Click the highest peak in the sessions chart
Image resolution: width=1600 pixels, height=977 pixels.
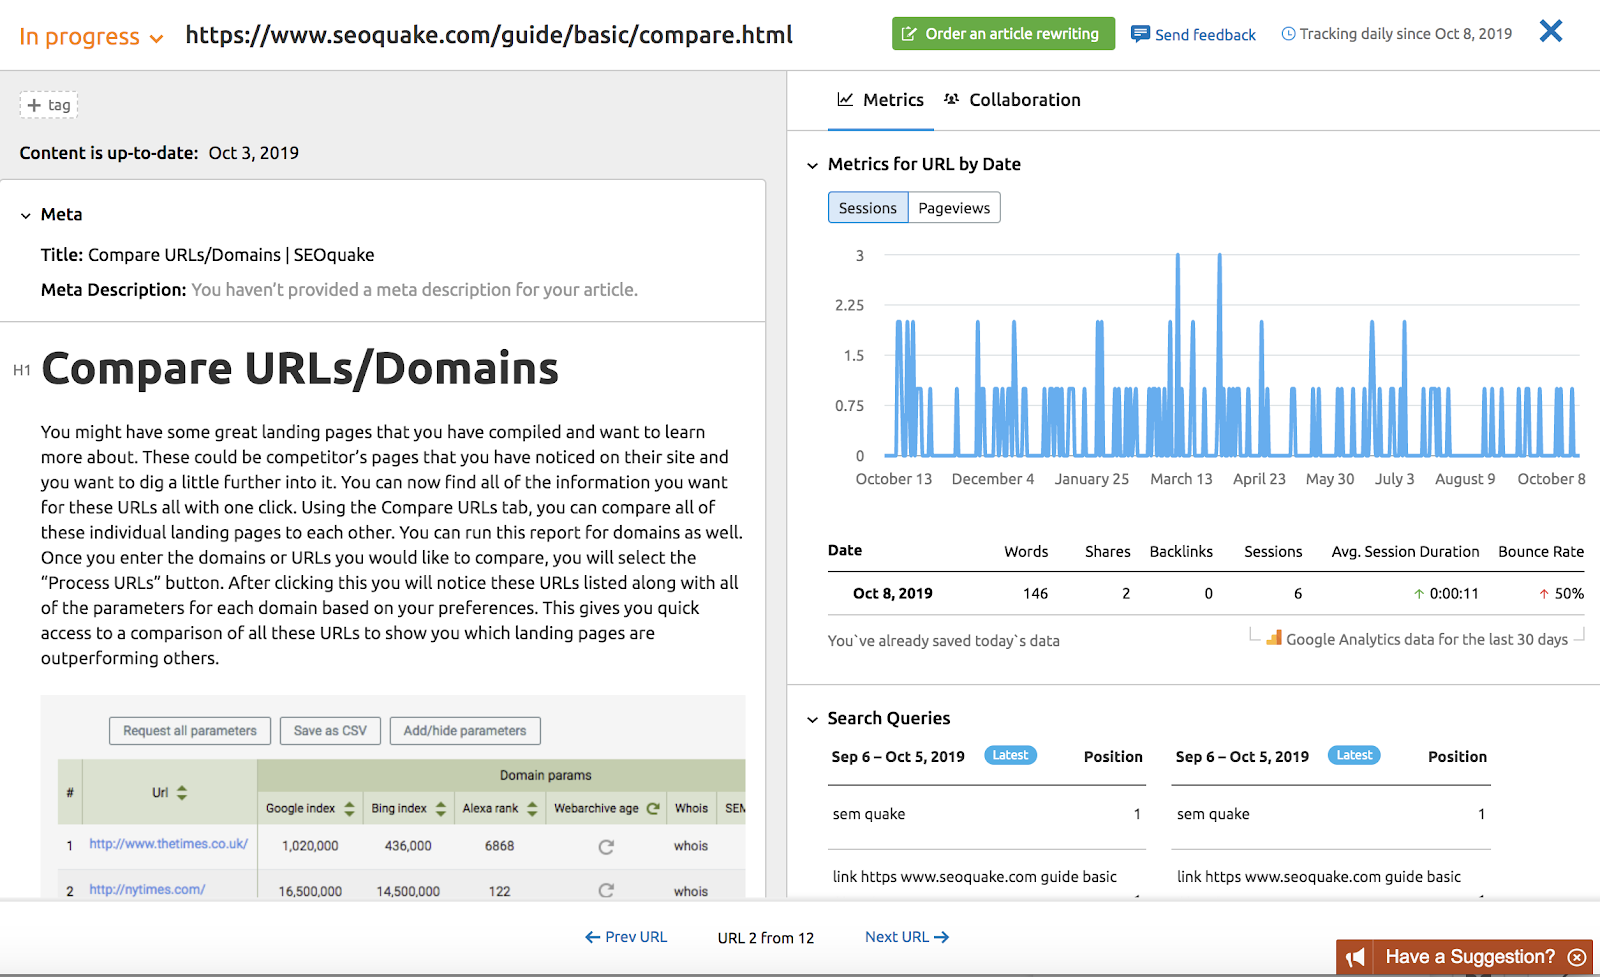click(1178, 258)
